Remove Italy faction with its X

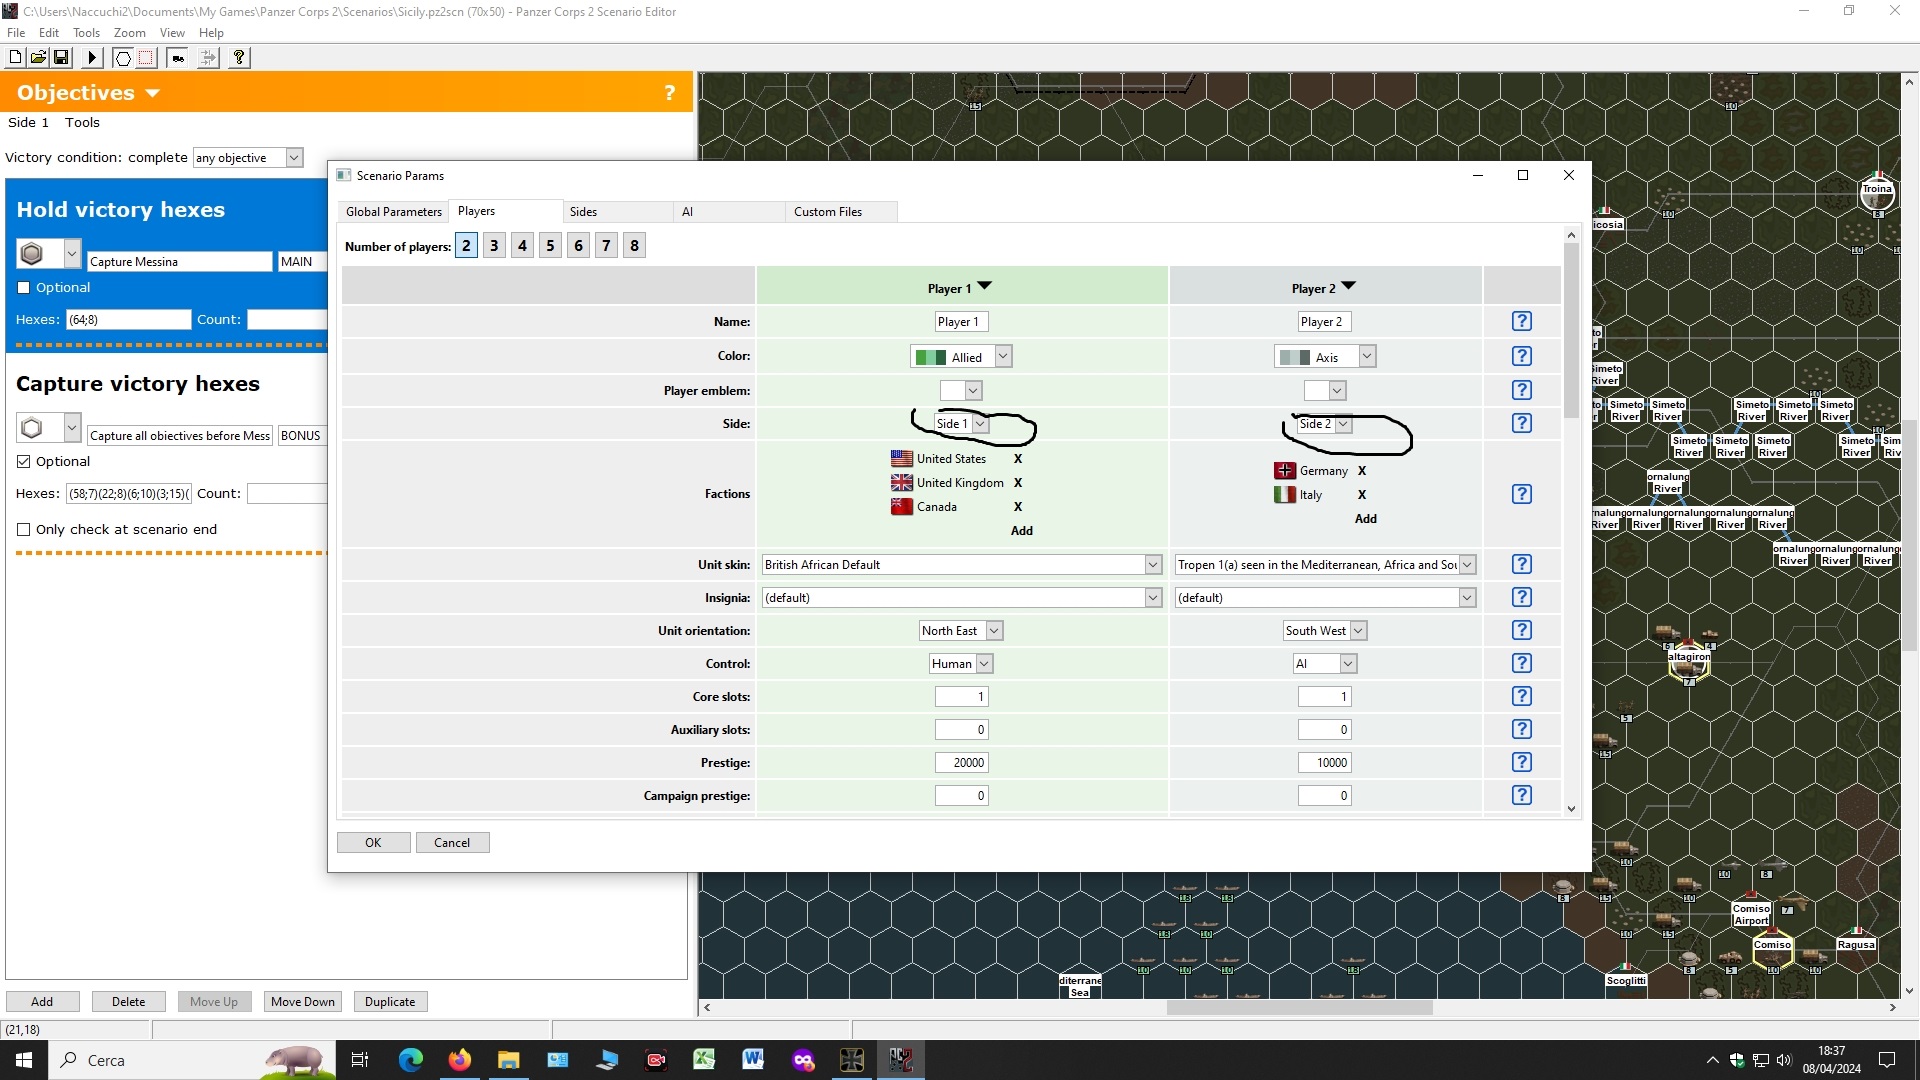pyautogui.click(x=1362, y=495)
